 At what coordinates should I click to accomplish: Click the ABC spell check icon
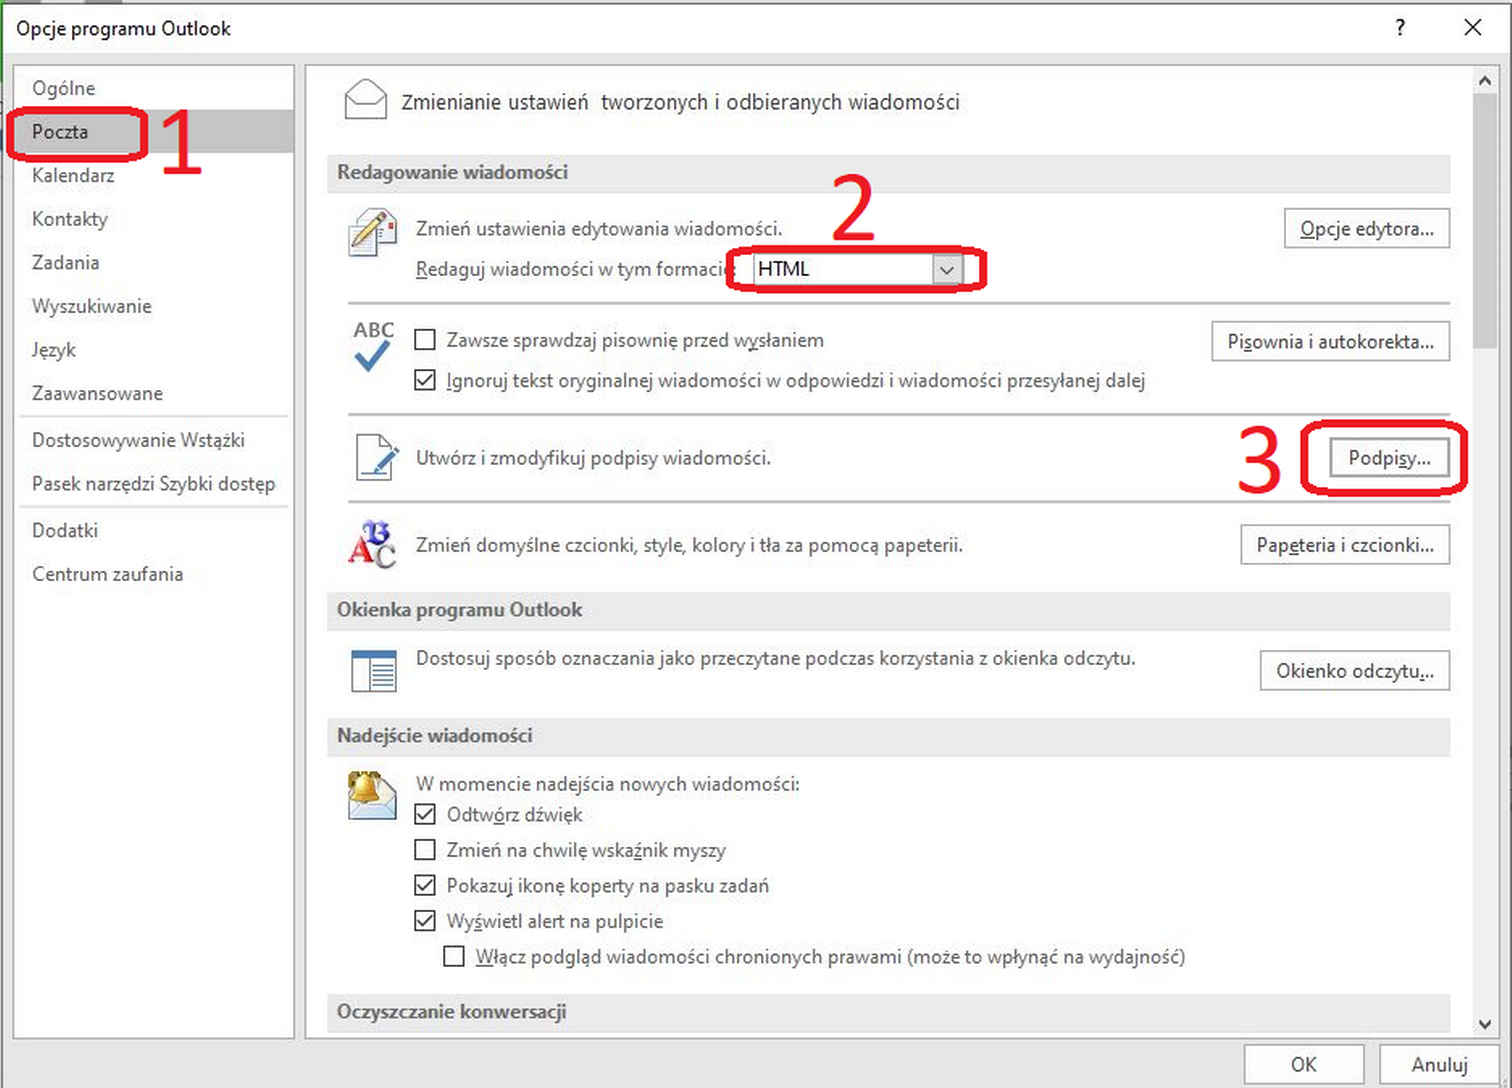click(374, 346)
